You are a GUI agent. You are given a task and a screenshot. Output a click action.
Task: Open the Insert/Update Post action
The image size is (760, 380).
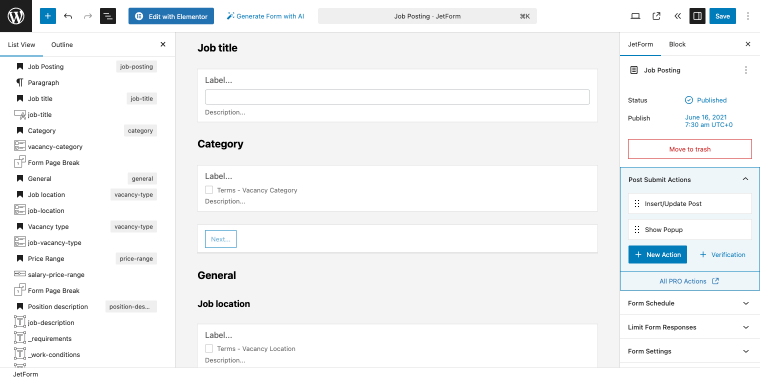690,204
